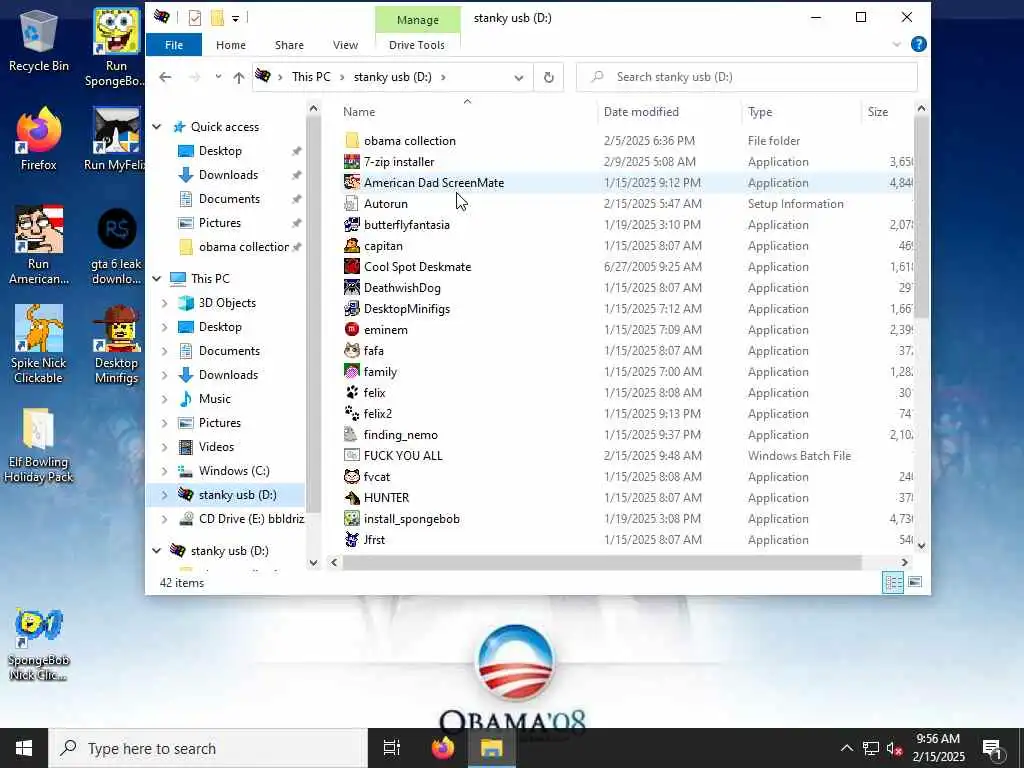Select the gta 6 leak download icon
Image resolution: width=1024 pixels, height=768 pixels.
pos(116,246)
